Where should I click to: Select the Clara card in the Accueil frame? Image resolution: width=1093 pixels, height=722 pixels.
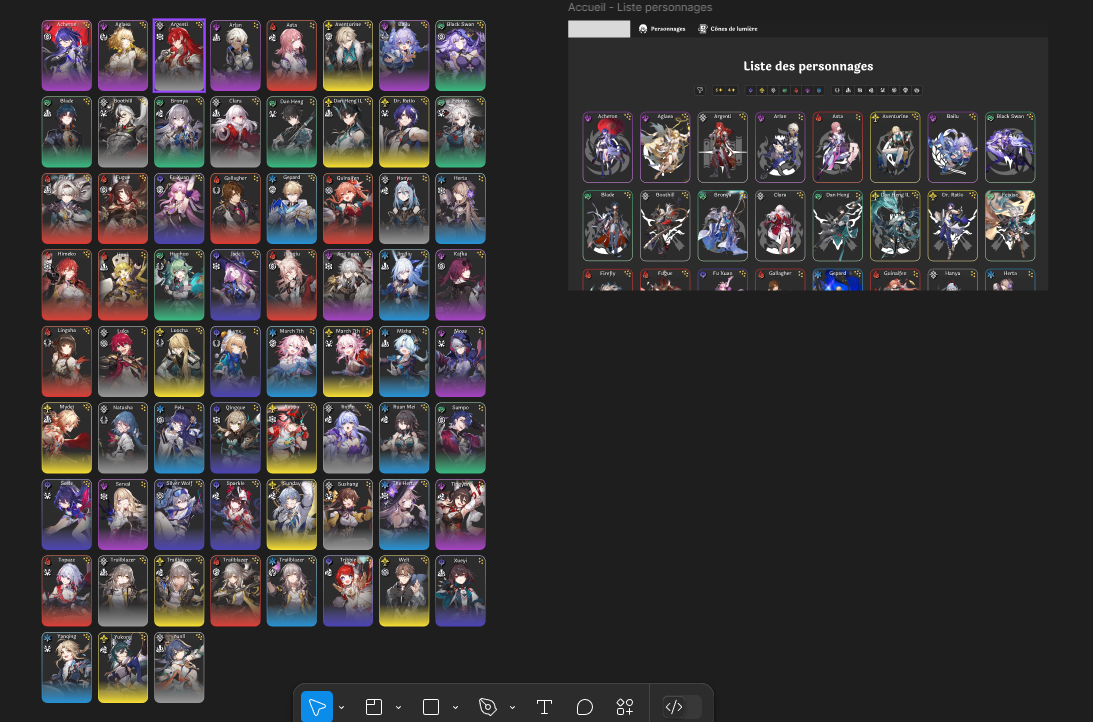click(779, 226)
